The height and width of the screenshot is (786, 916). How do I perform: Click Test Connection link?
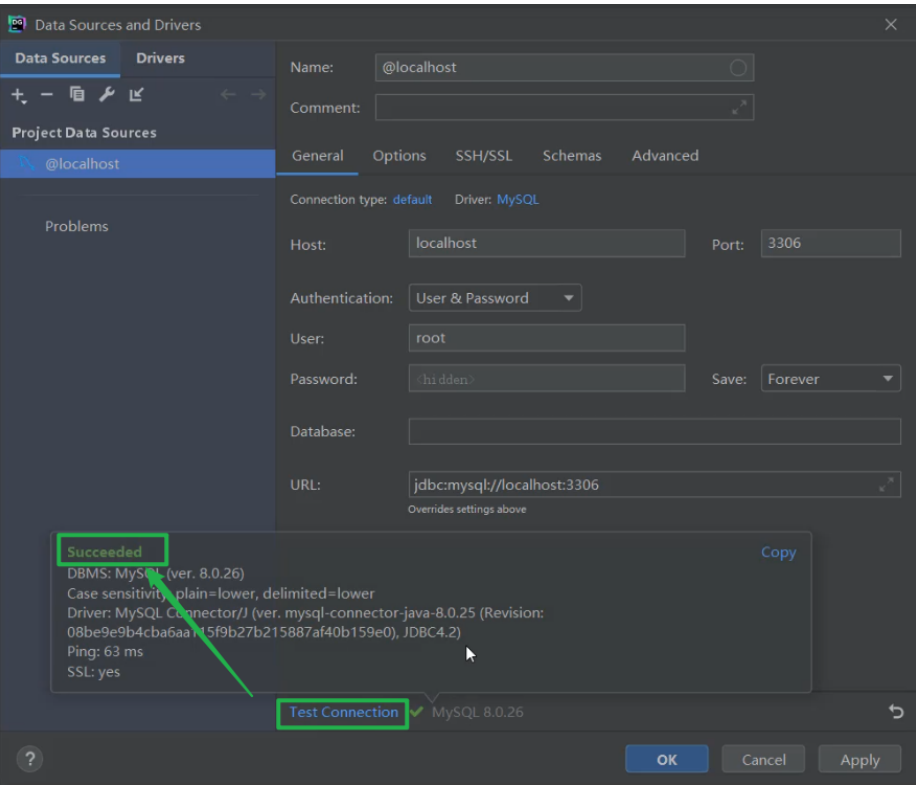344,712
